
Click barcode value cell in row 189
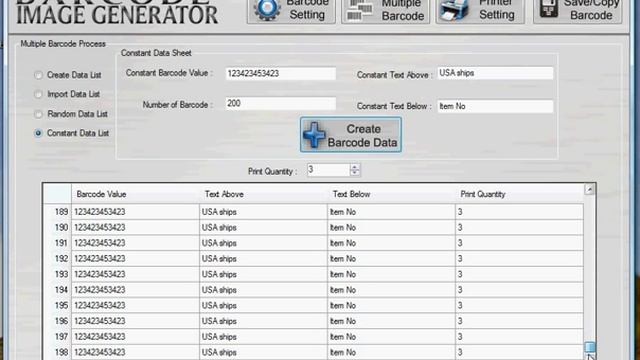point(136,212)
